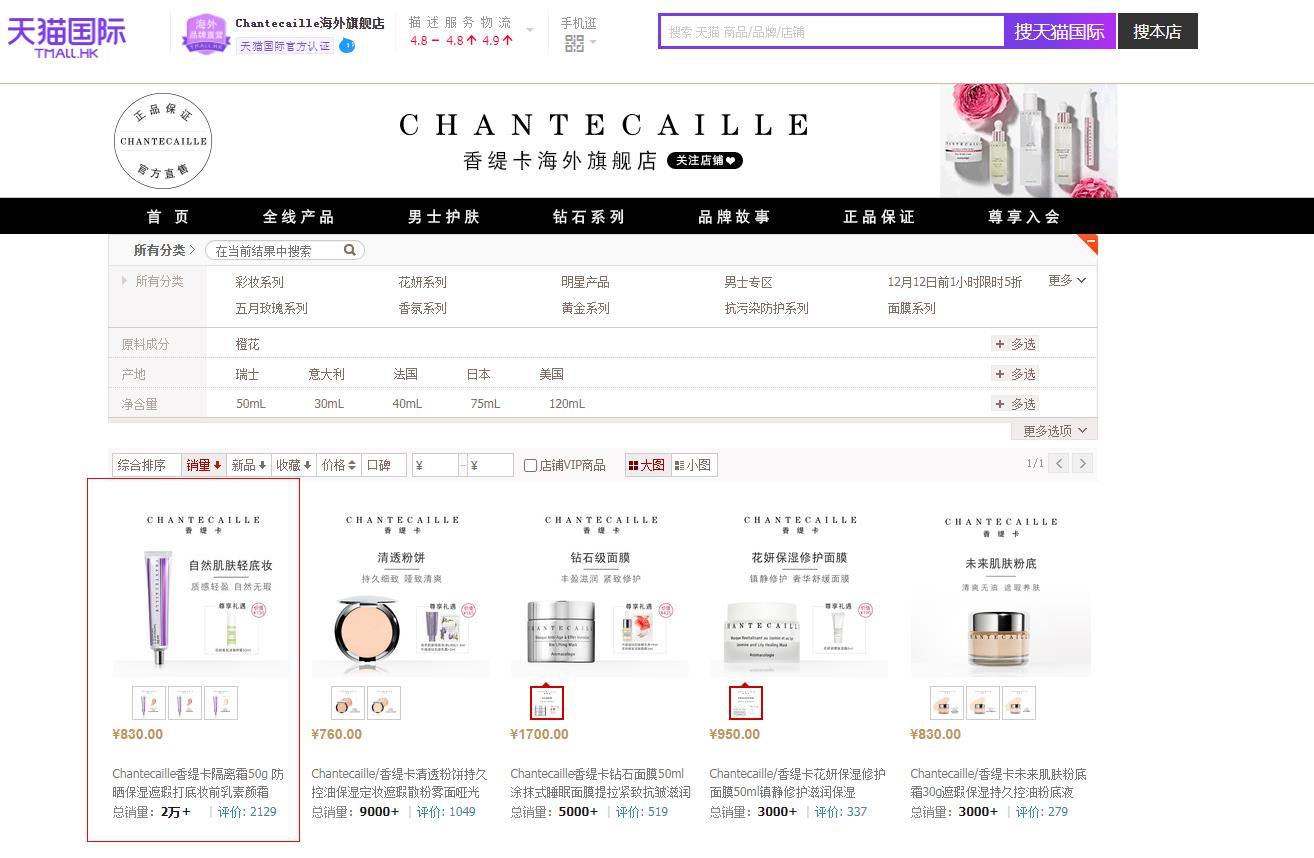
Task: Go to next results page arrow
Action: click(x=1082, y=464)
